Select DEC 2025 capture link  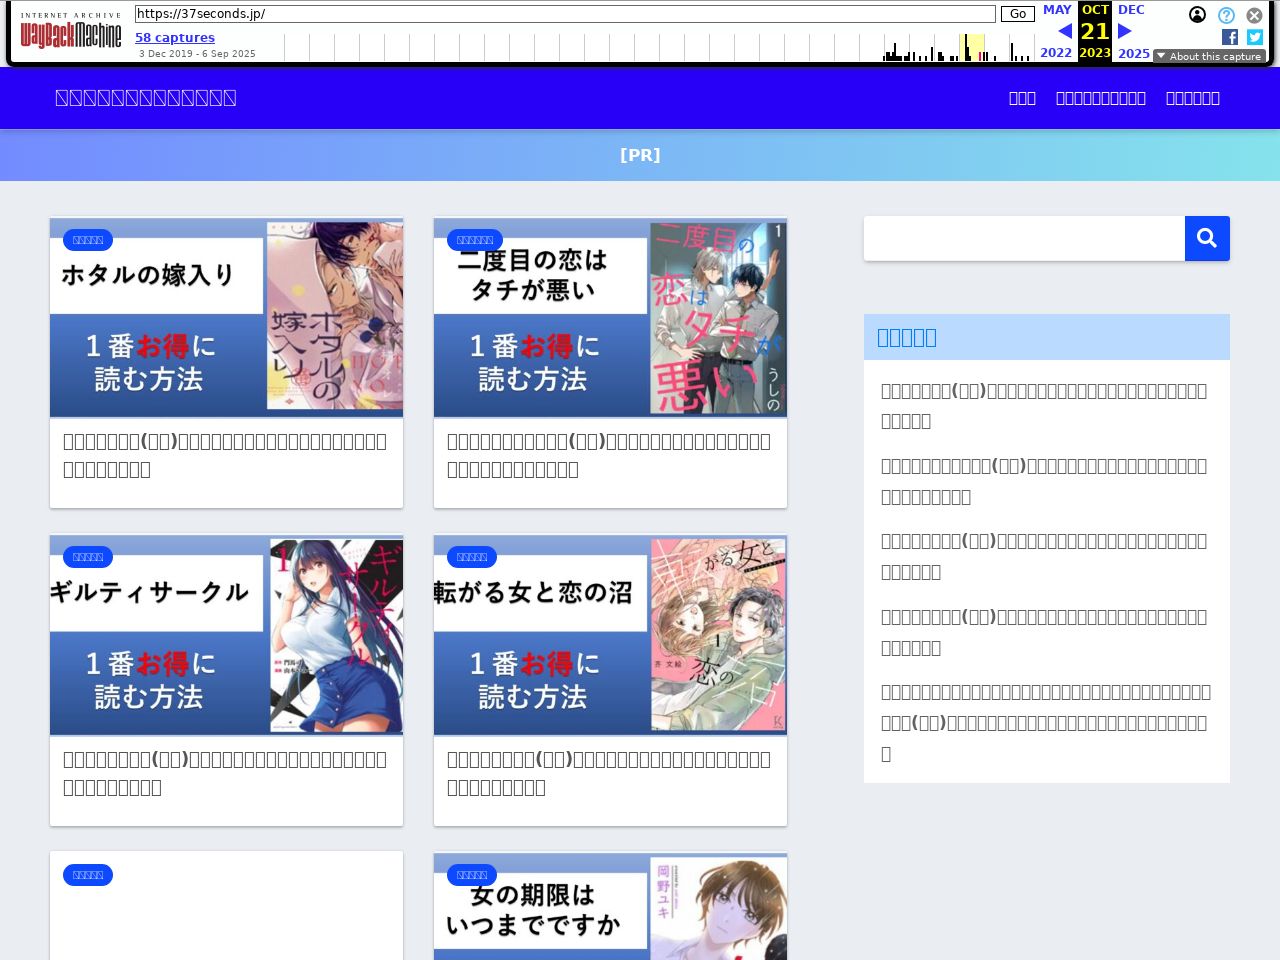(x=1132, y=10)
